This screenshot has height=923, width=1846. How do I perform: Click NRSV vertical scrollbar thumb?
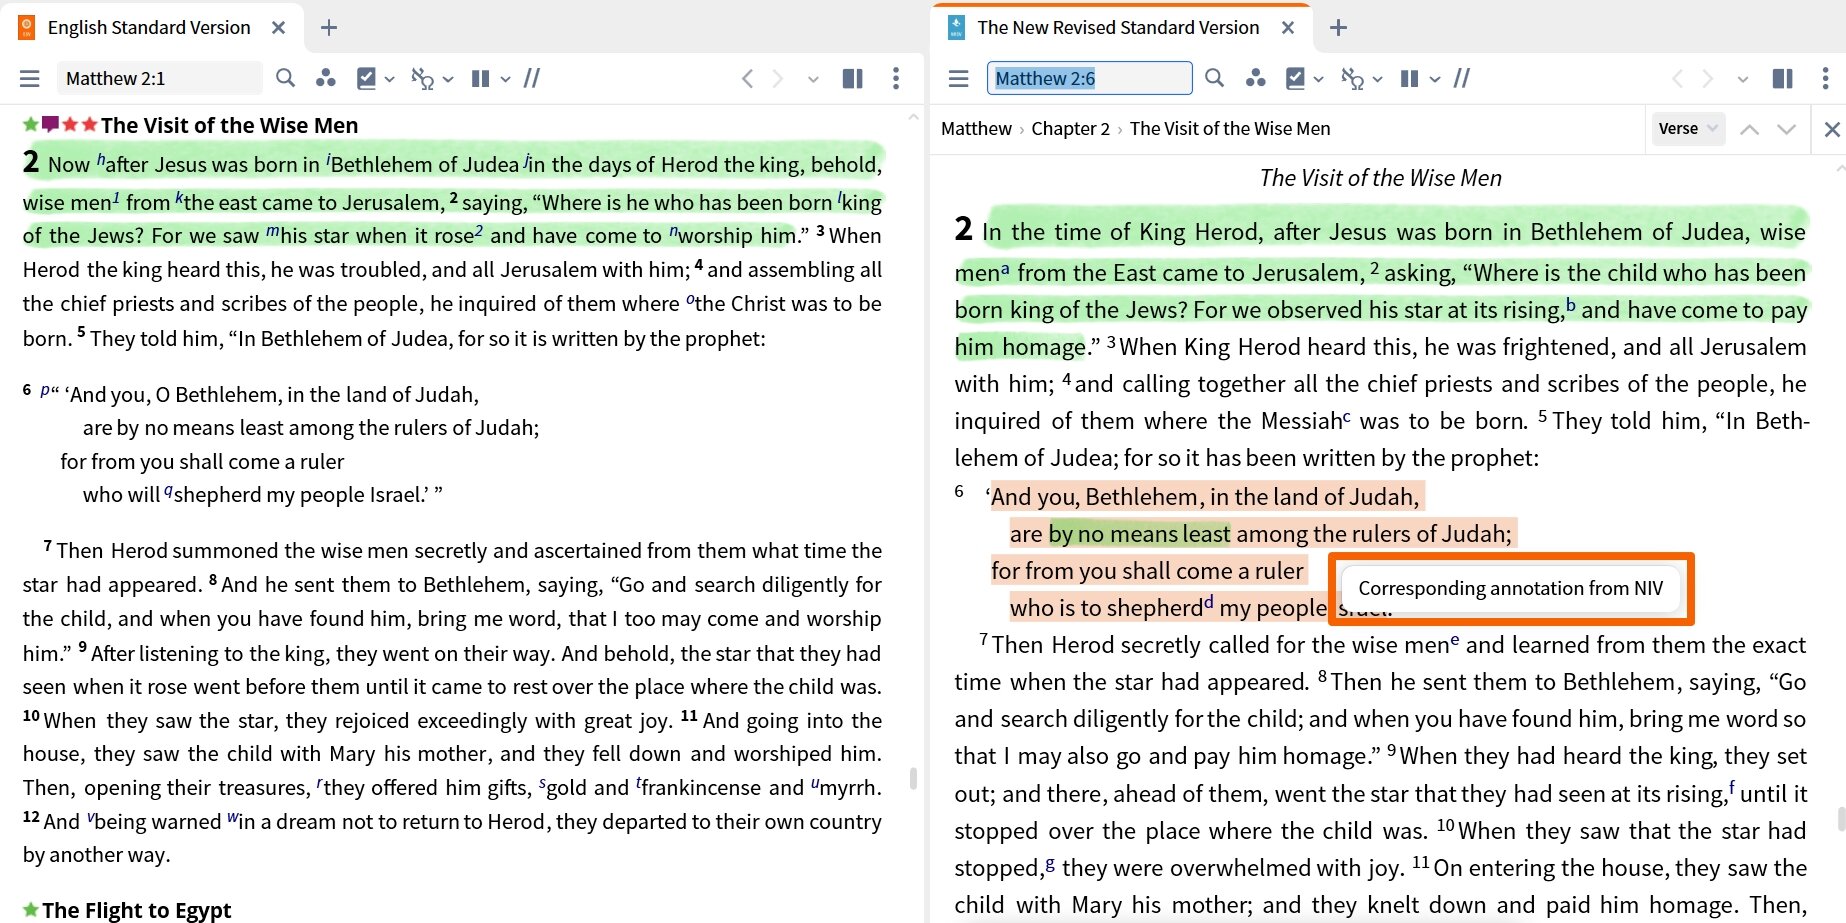click(x=1841, y=819)
